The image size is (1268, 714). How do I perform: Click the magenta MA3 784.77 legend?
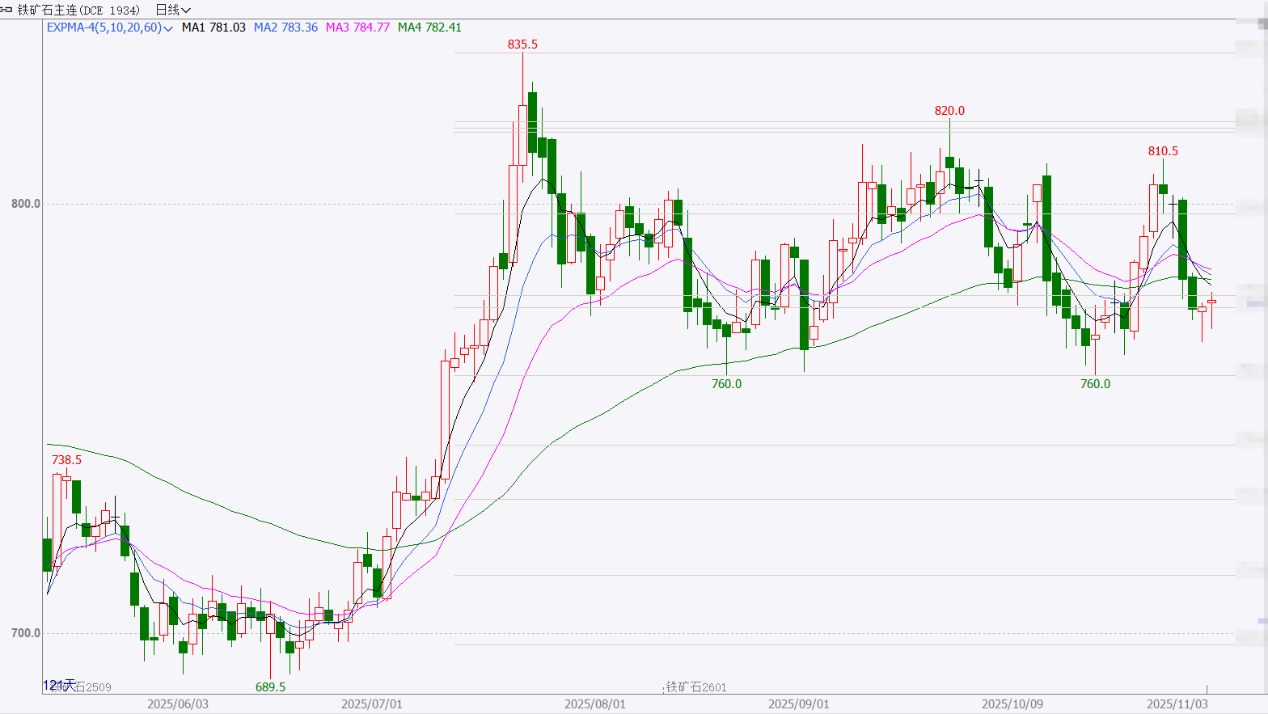coord(357,27)
